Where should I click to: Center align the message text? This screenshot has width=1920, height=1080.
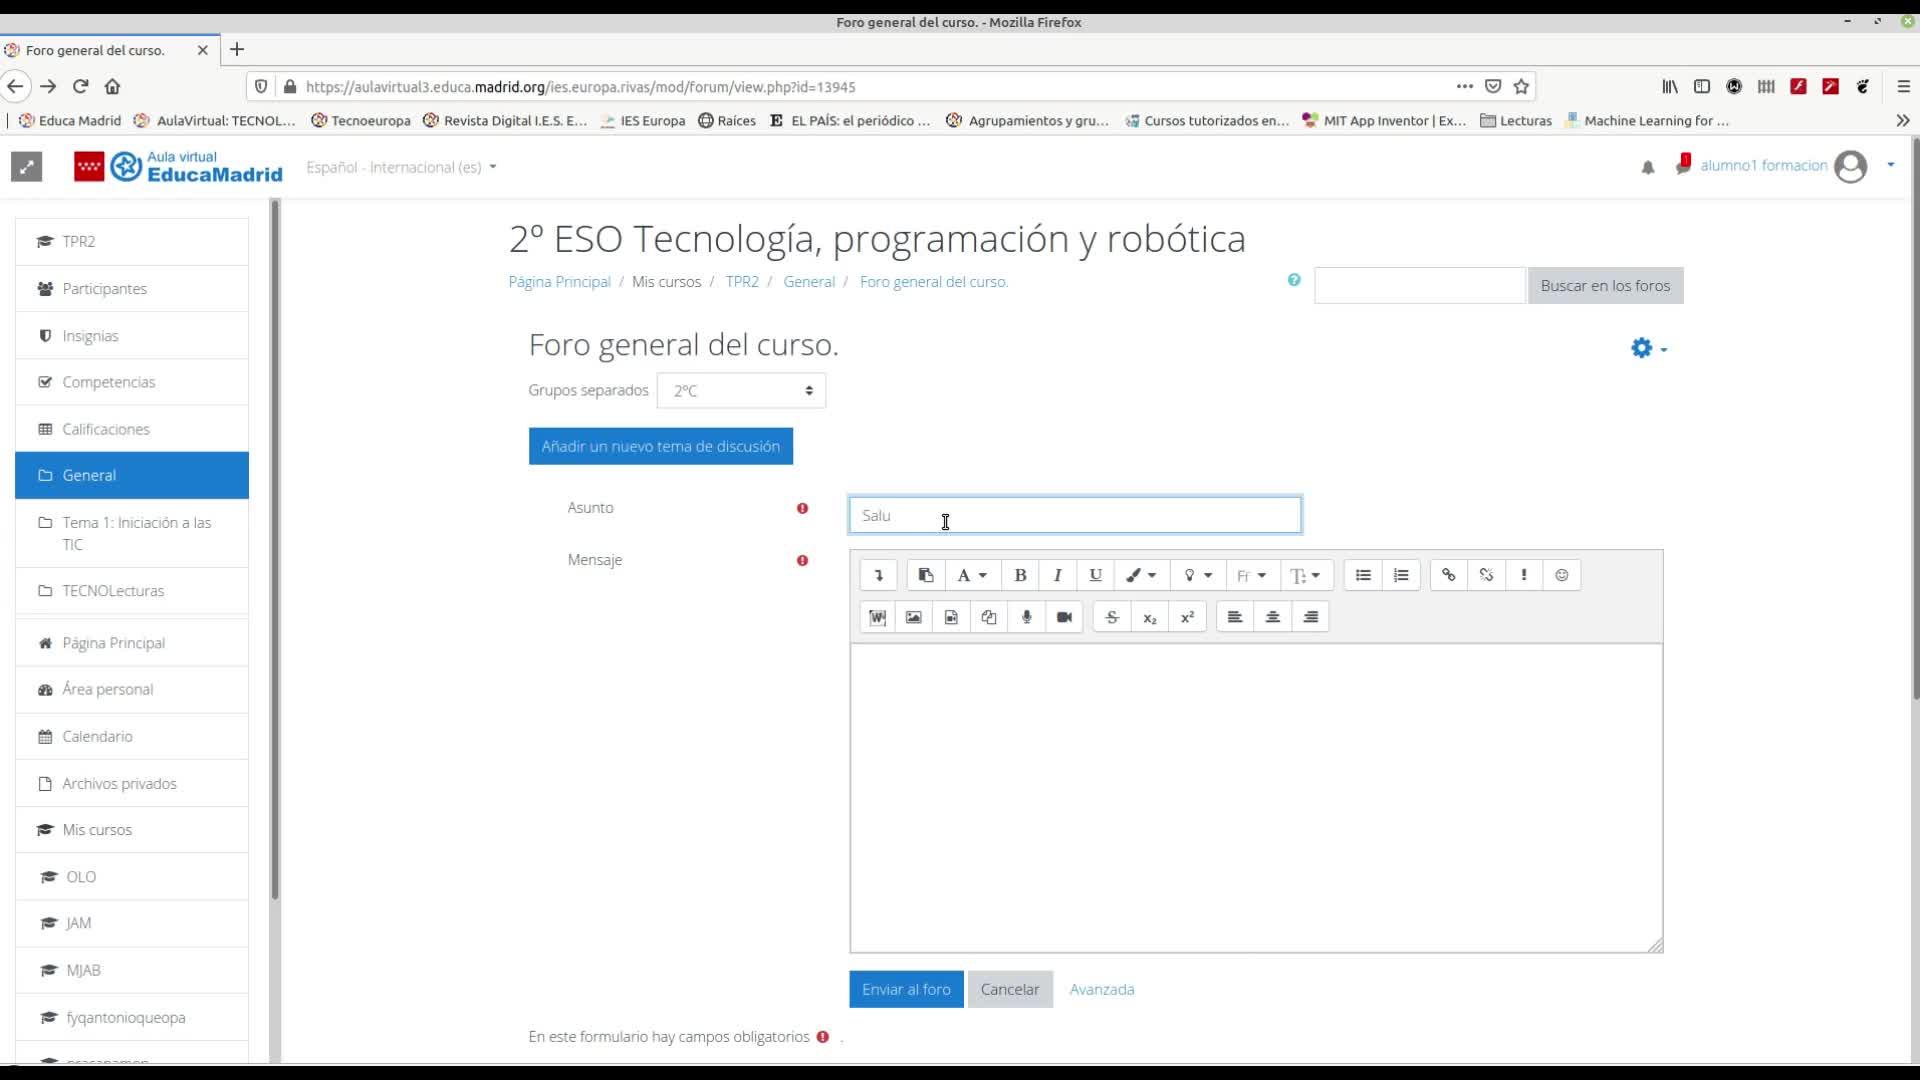[1272, 617]
